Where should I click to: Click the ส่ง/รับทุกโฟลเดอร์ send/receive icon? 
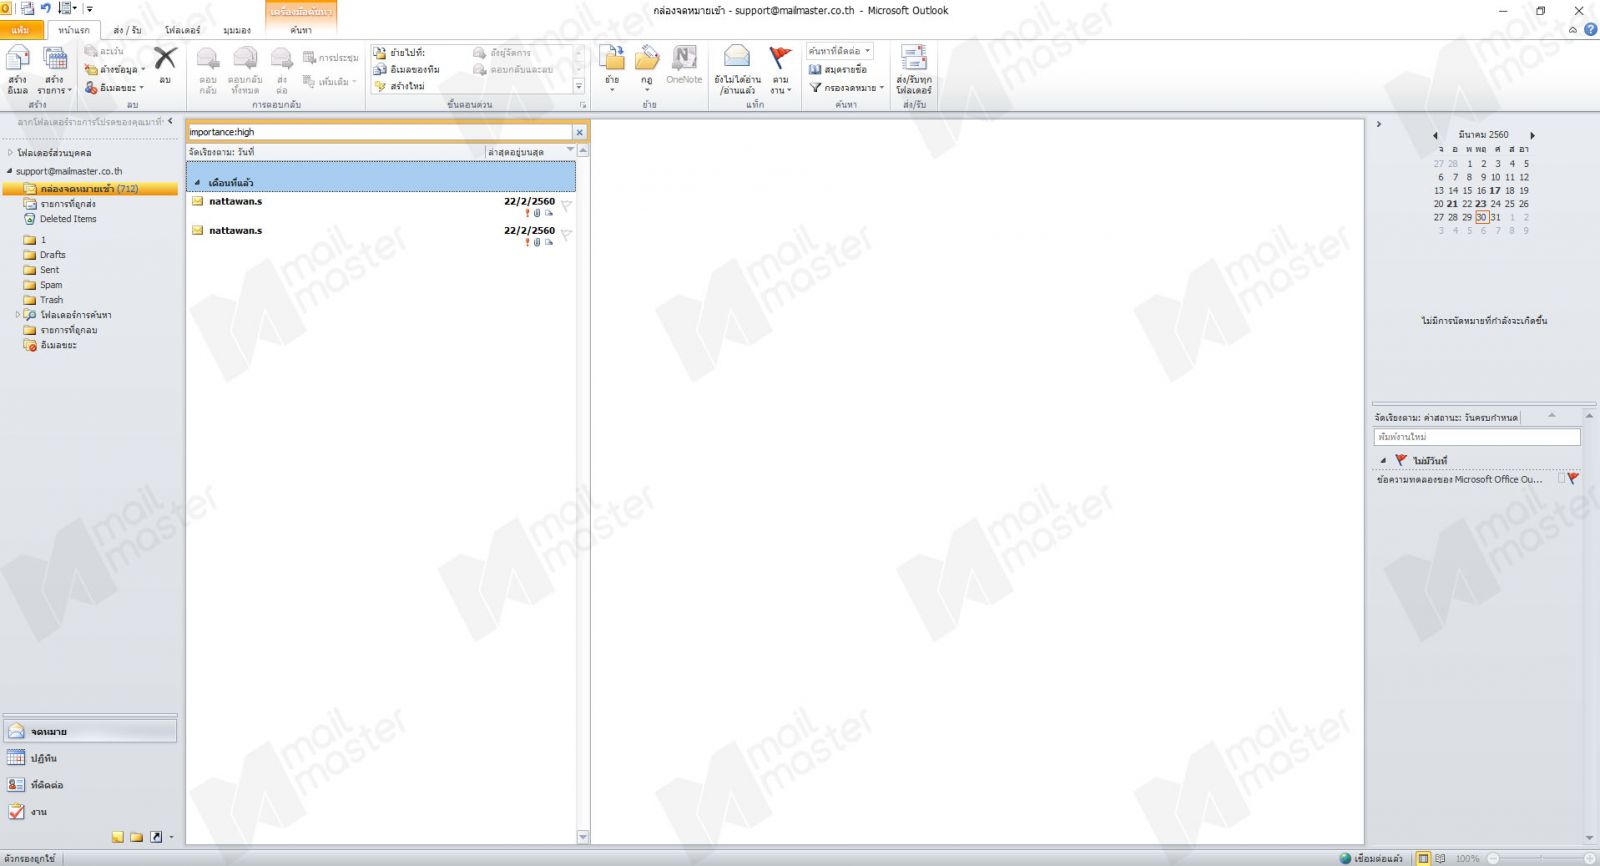coord(913,58)
